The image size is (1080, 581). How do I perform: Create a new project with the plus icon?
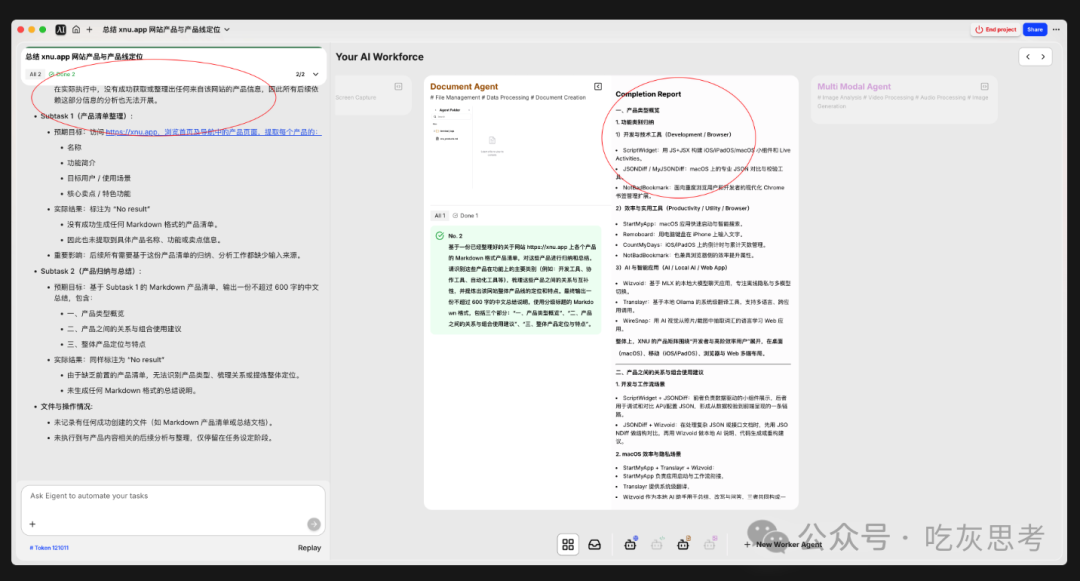coord(90,30)
